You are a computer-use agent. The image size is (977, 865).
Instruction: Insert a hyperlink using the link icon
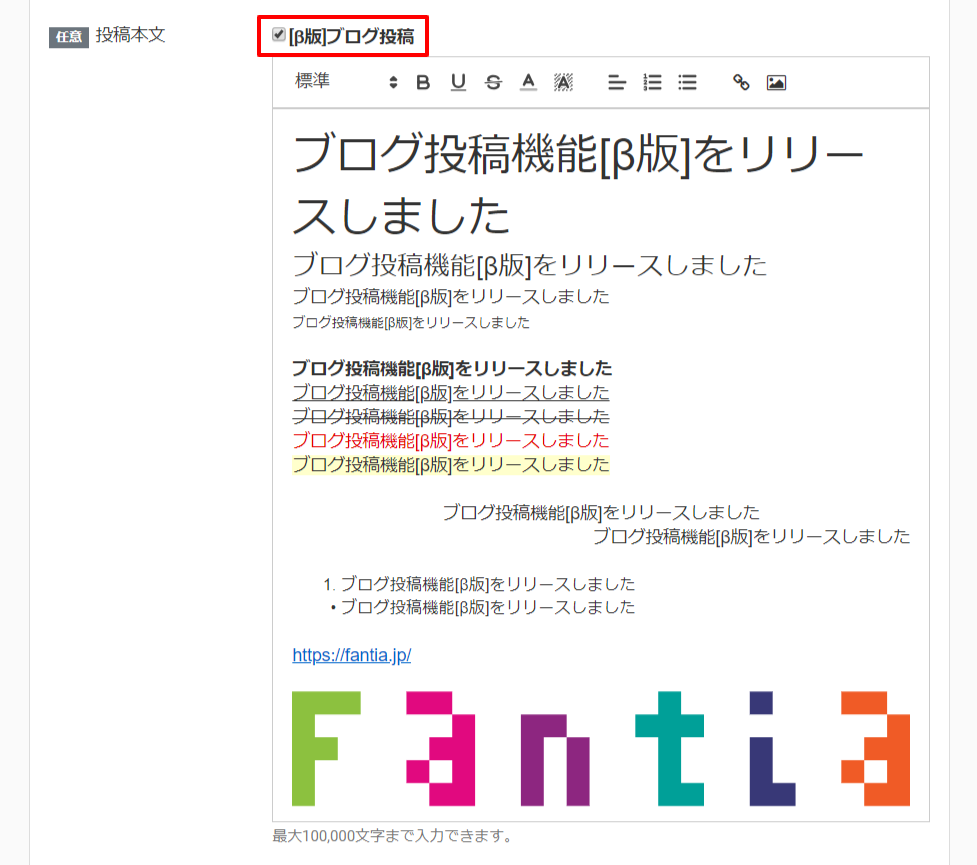[742, 83]
